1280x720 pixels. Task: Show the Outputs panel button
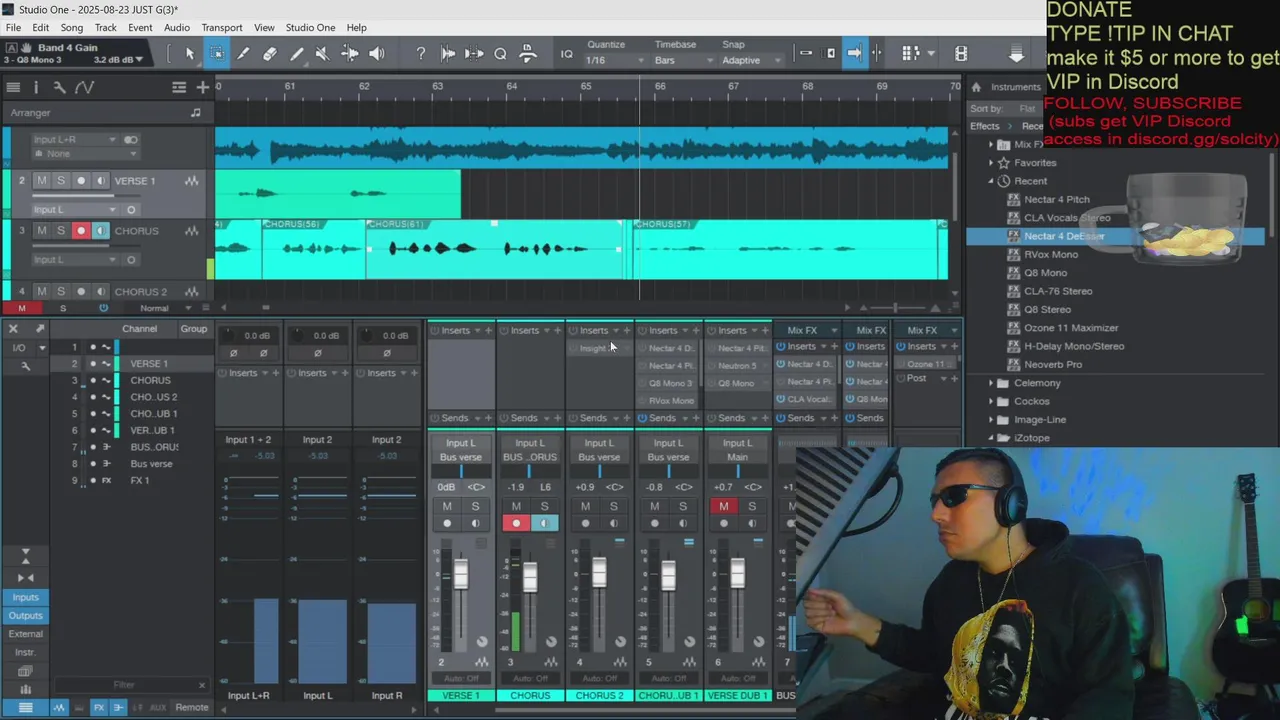pyautogui.click(x=26, y=615)
